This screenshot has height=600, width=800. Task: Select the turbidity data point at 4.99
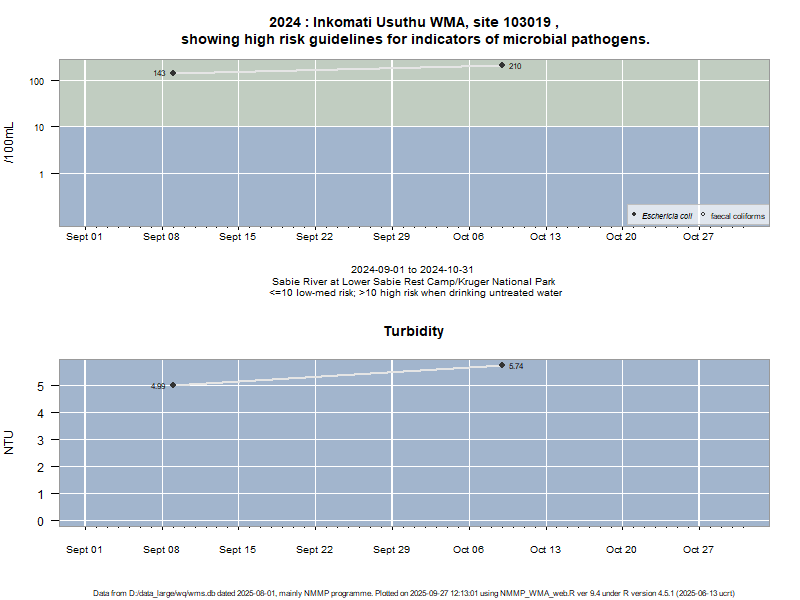click(x=173, y=385)
